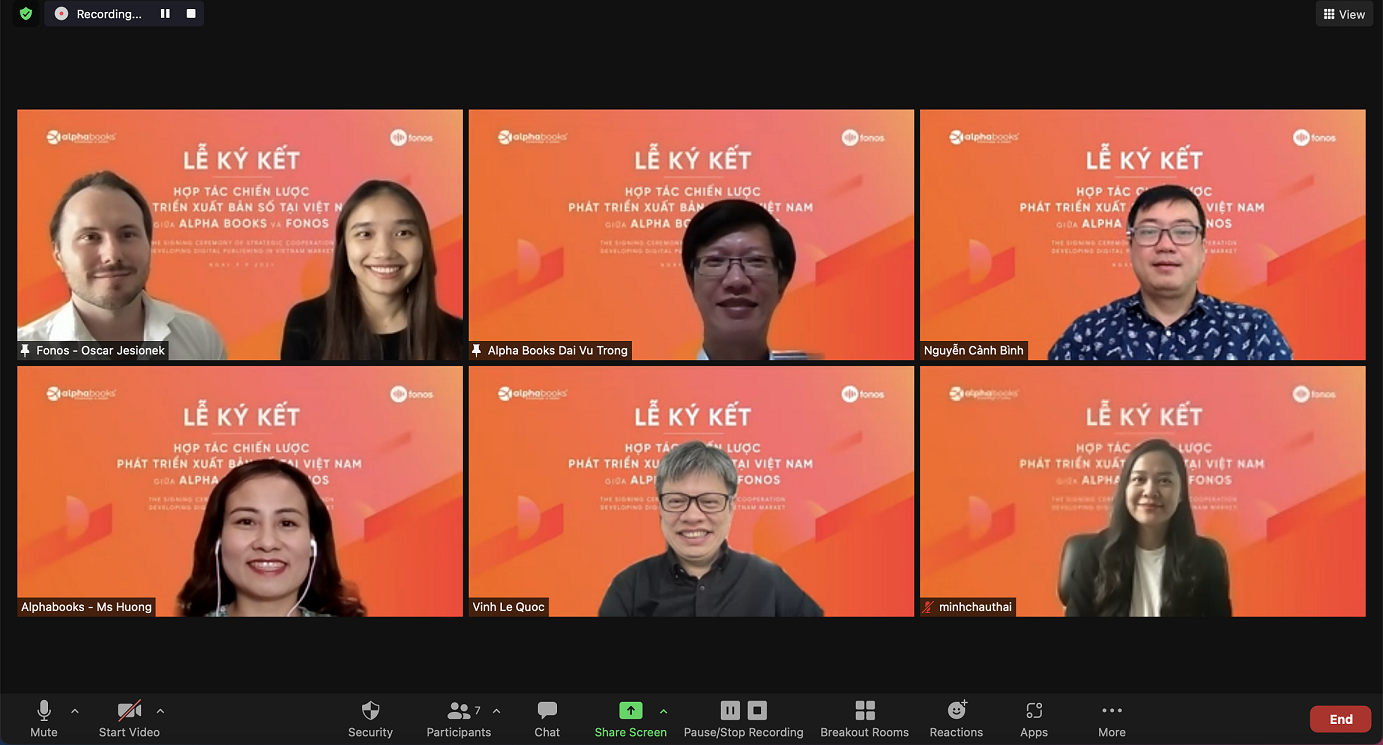The image size is (1383, 745).
Task: Click the green encryption shield icon
Action: [x=26, y=14]
